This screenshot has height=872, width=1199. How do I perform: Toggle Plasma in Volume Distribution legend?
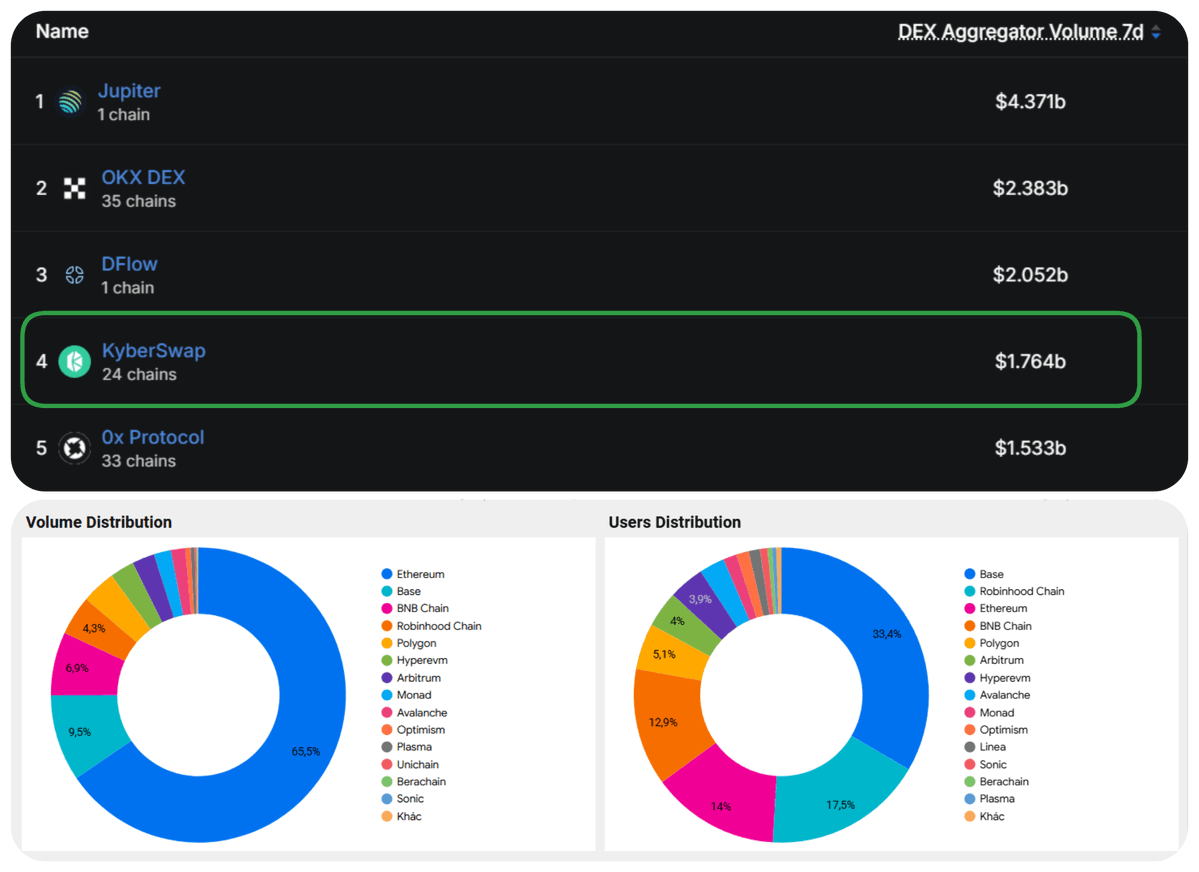407,747
